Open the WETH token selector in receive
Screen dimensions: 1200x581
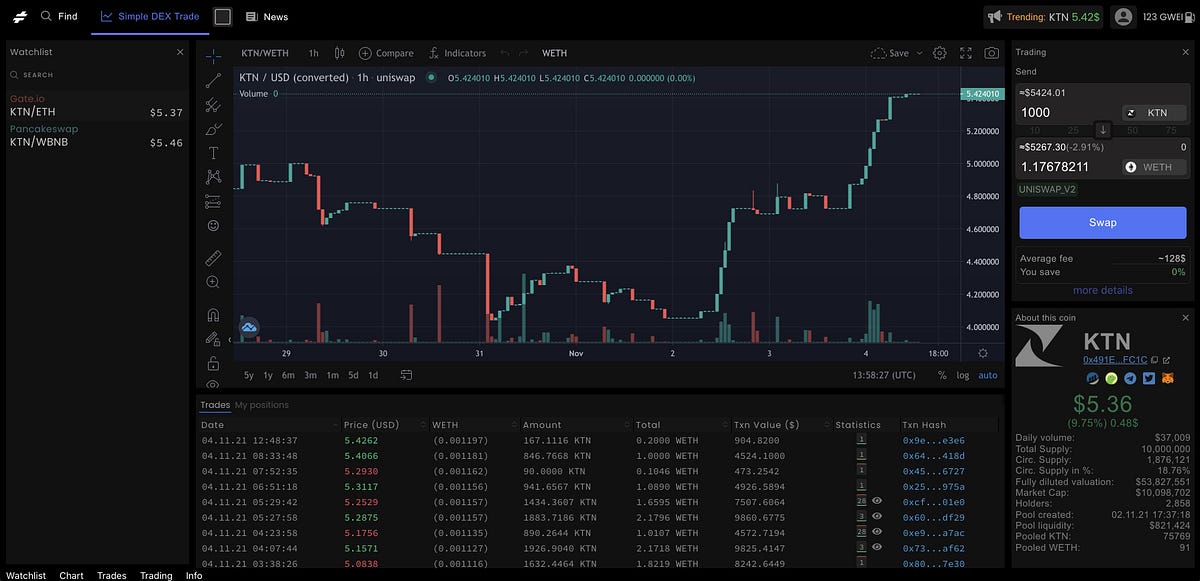tap(1155, 167)
